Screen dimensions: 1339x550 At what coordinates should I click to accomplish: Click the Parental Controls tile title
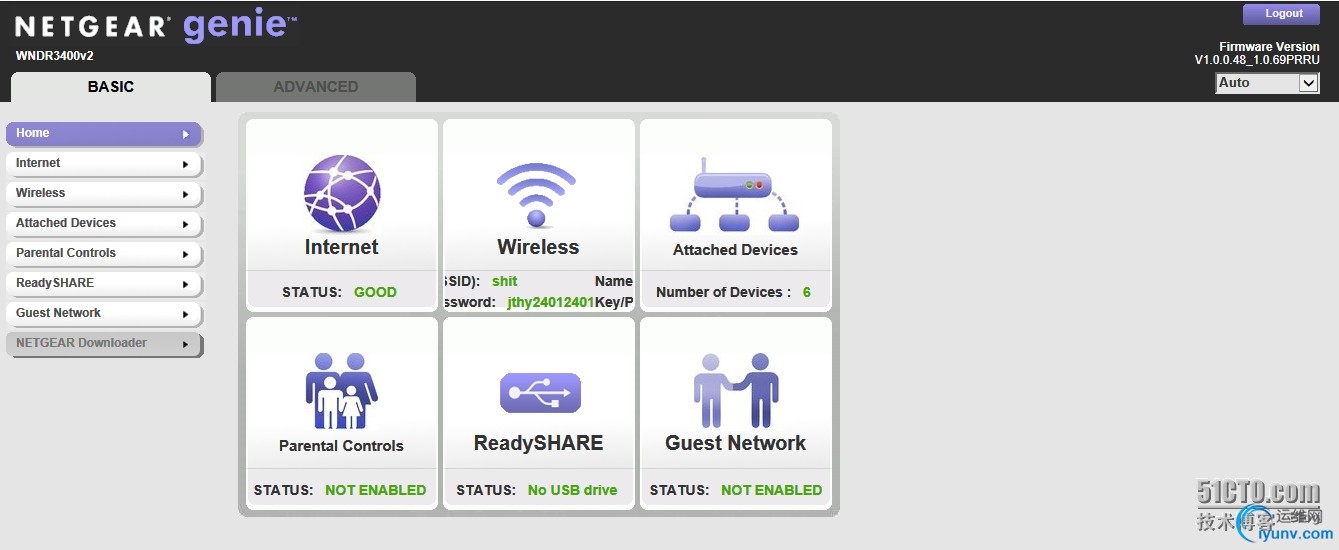point(341,446)
